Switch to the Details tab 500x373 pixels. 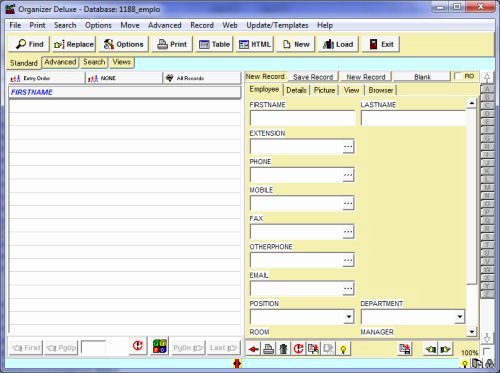(296, 90)
